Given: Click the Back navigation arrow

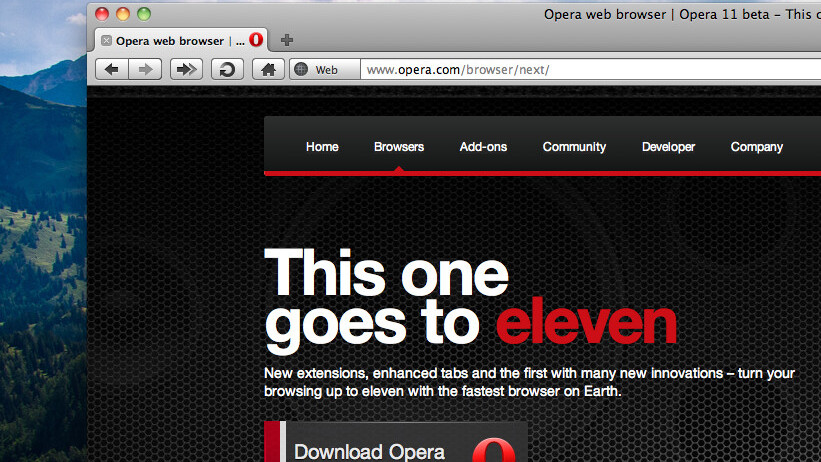Looking at the screenshot, I should point(112,69).
